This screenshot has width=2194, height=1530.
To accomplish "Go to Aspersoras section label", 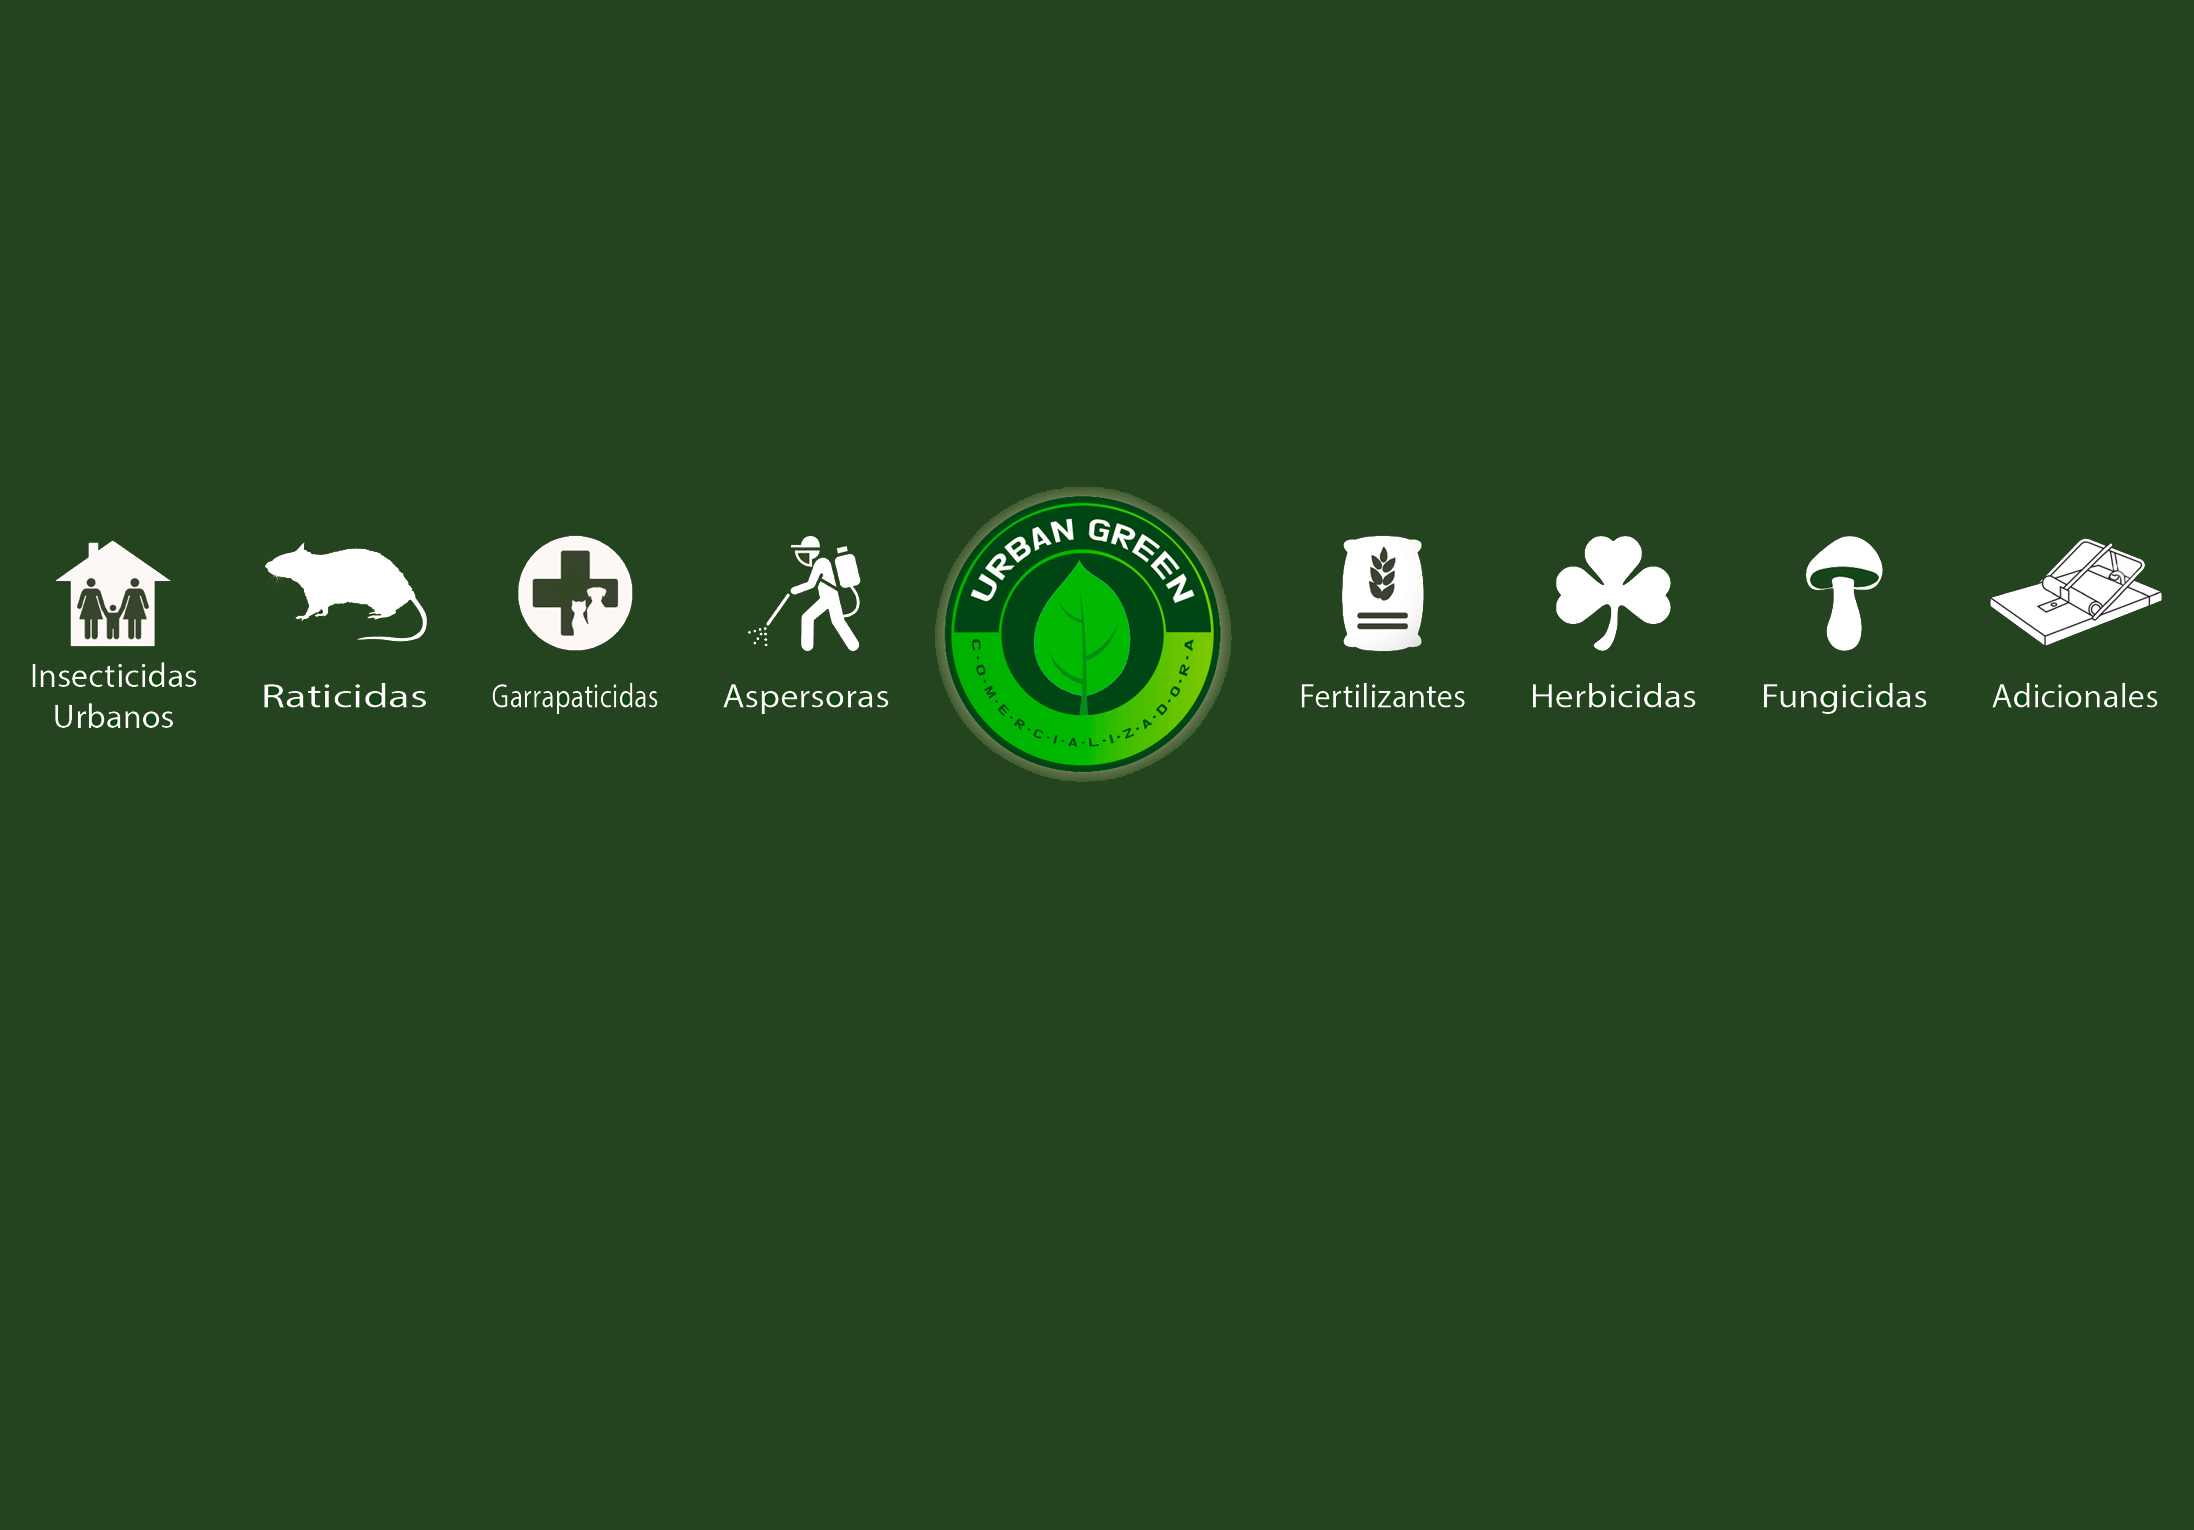I will point(806,696).
